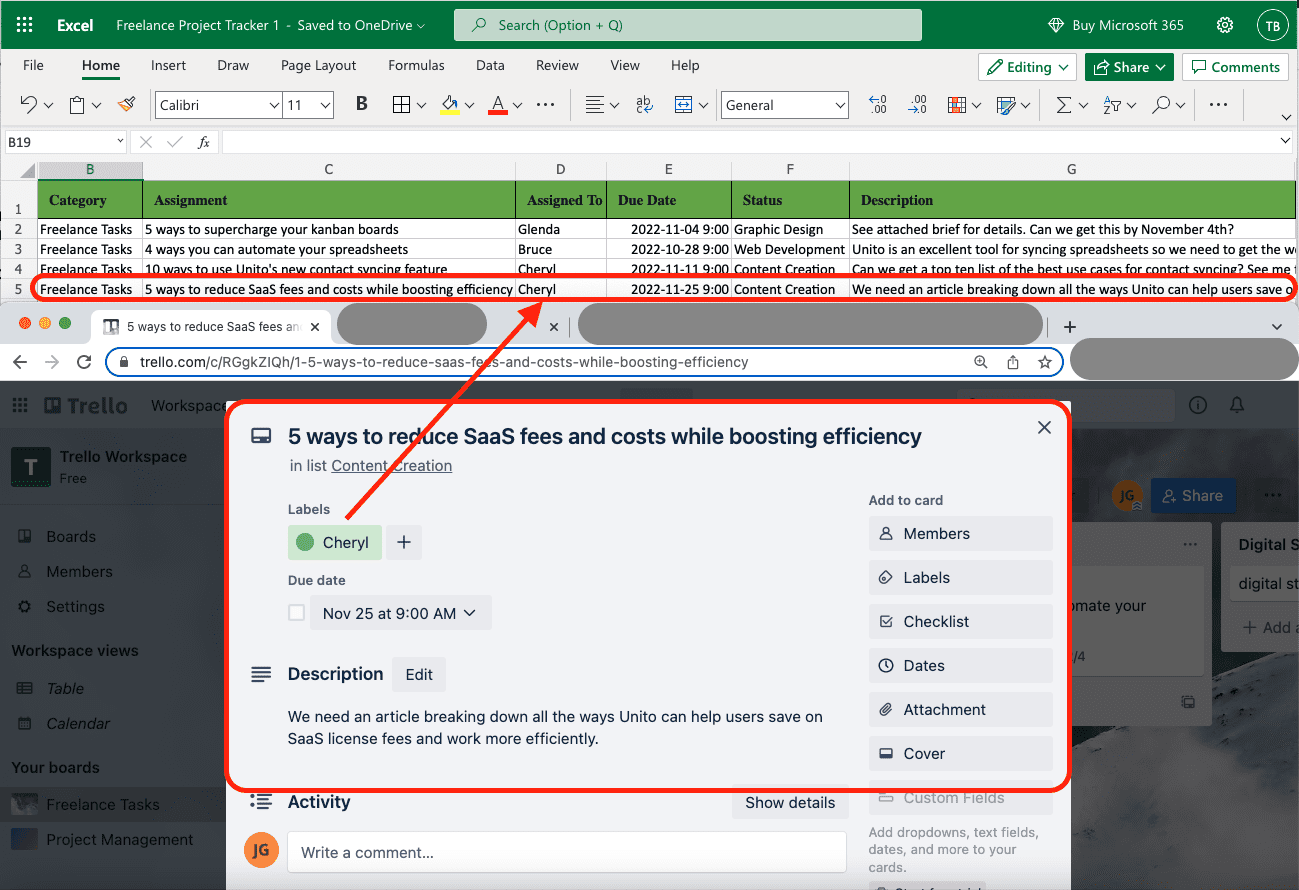Select column C header
The height and width of the screenshot is (890, 1299).
click(329, 170)
